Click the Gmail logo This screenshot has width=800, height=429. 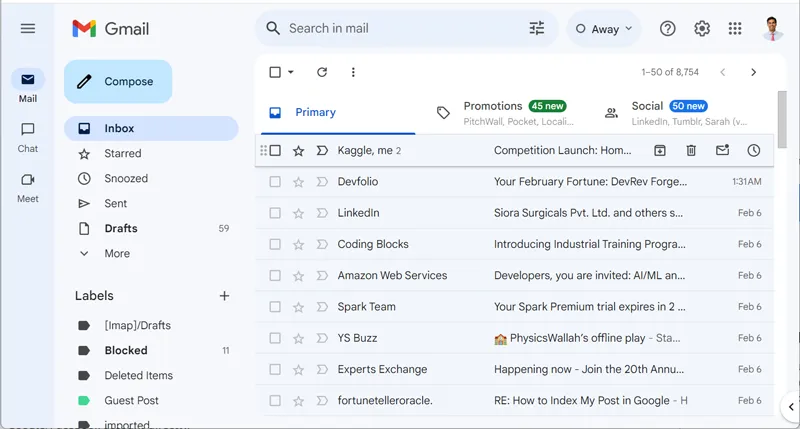tap(111, 29)
